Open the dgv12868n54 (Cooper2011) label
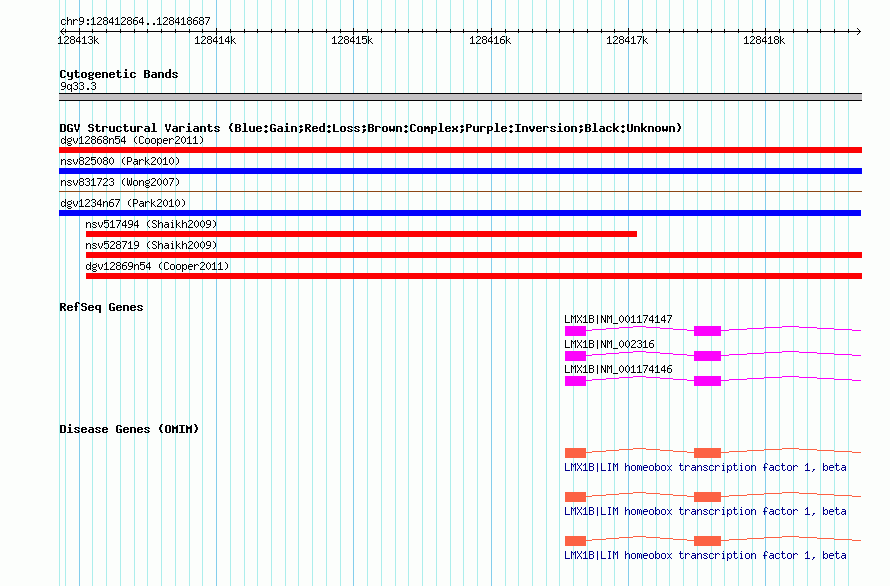890x586 pixels. pos(132,140)
